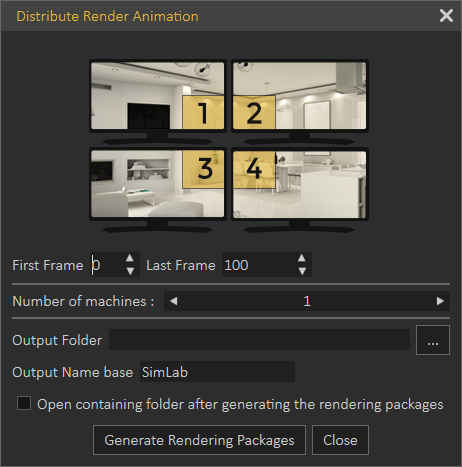Click the Output Folder path field
The image size is (462, 467).
tap(259, 340)
